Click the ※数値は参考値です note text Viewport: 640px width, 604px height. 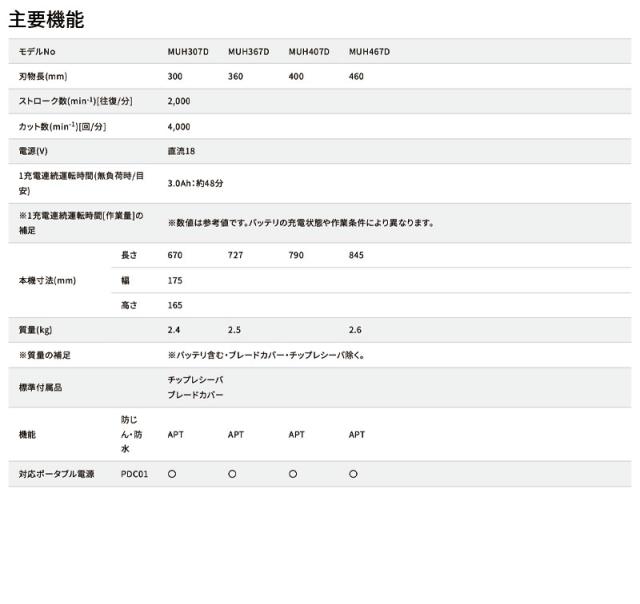[301, 223]
